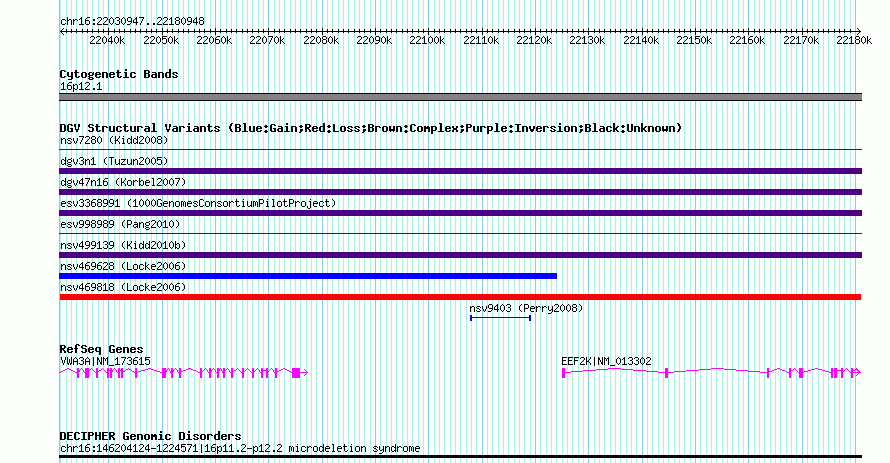890x463 pixels.
Task: Click the magenta VWA3A gene structure
Action: coord(184,373)
